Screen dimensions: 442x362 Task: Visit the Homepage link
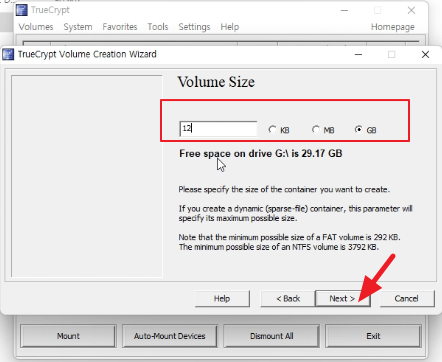[x=393, y=27]
